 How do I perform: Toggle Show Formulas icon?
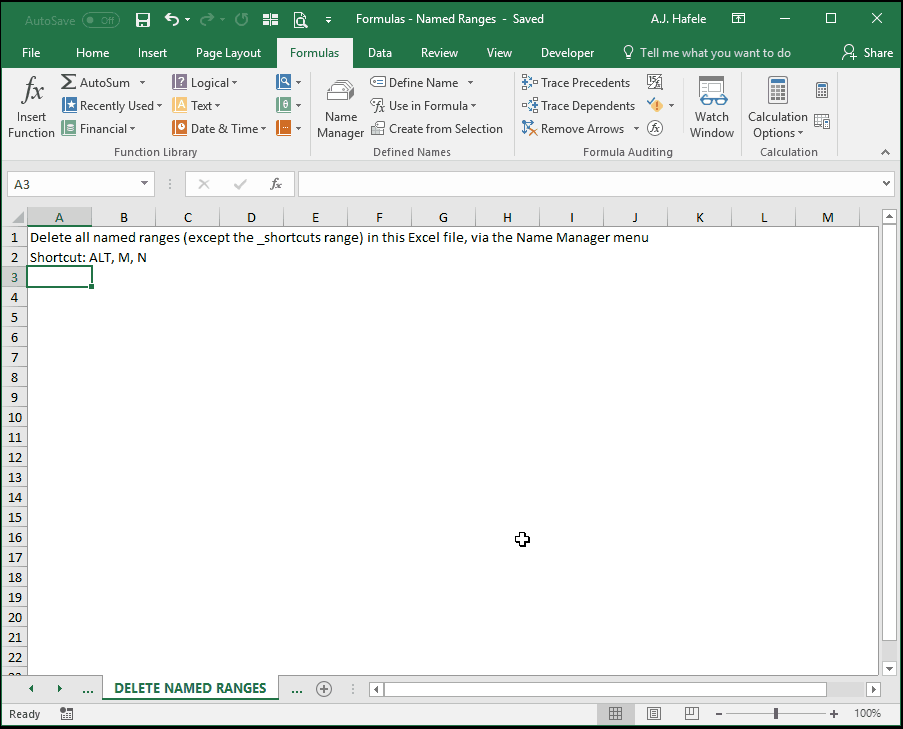(655, 82)
